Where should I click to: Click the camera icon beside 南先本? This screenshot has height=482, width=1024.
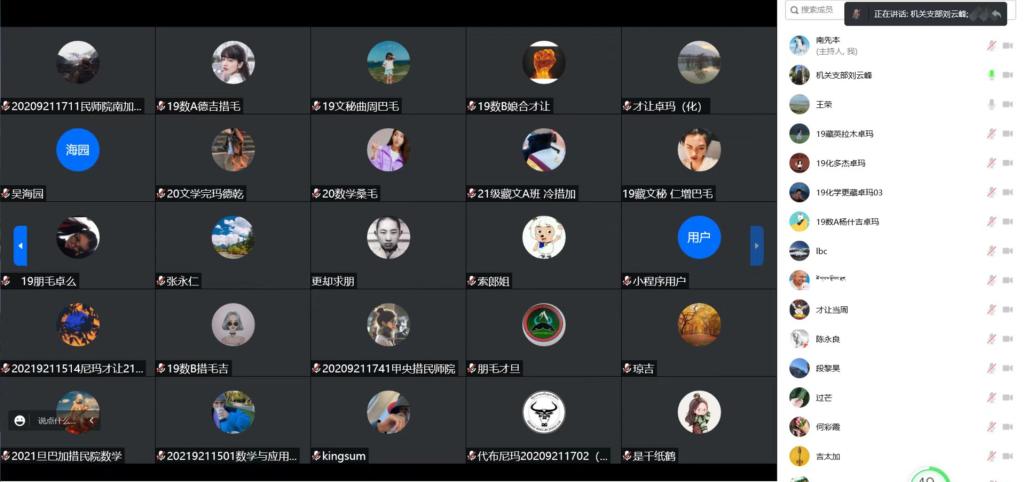tap(1008, 46)
